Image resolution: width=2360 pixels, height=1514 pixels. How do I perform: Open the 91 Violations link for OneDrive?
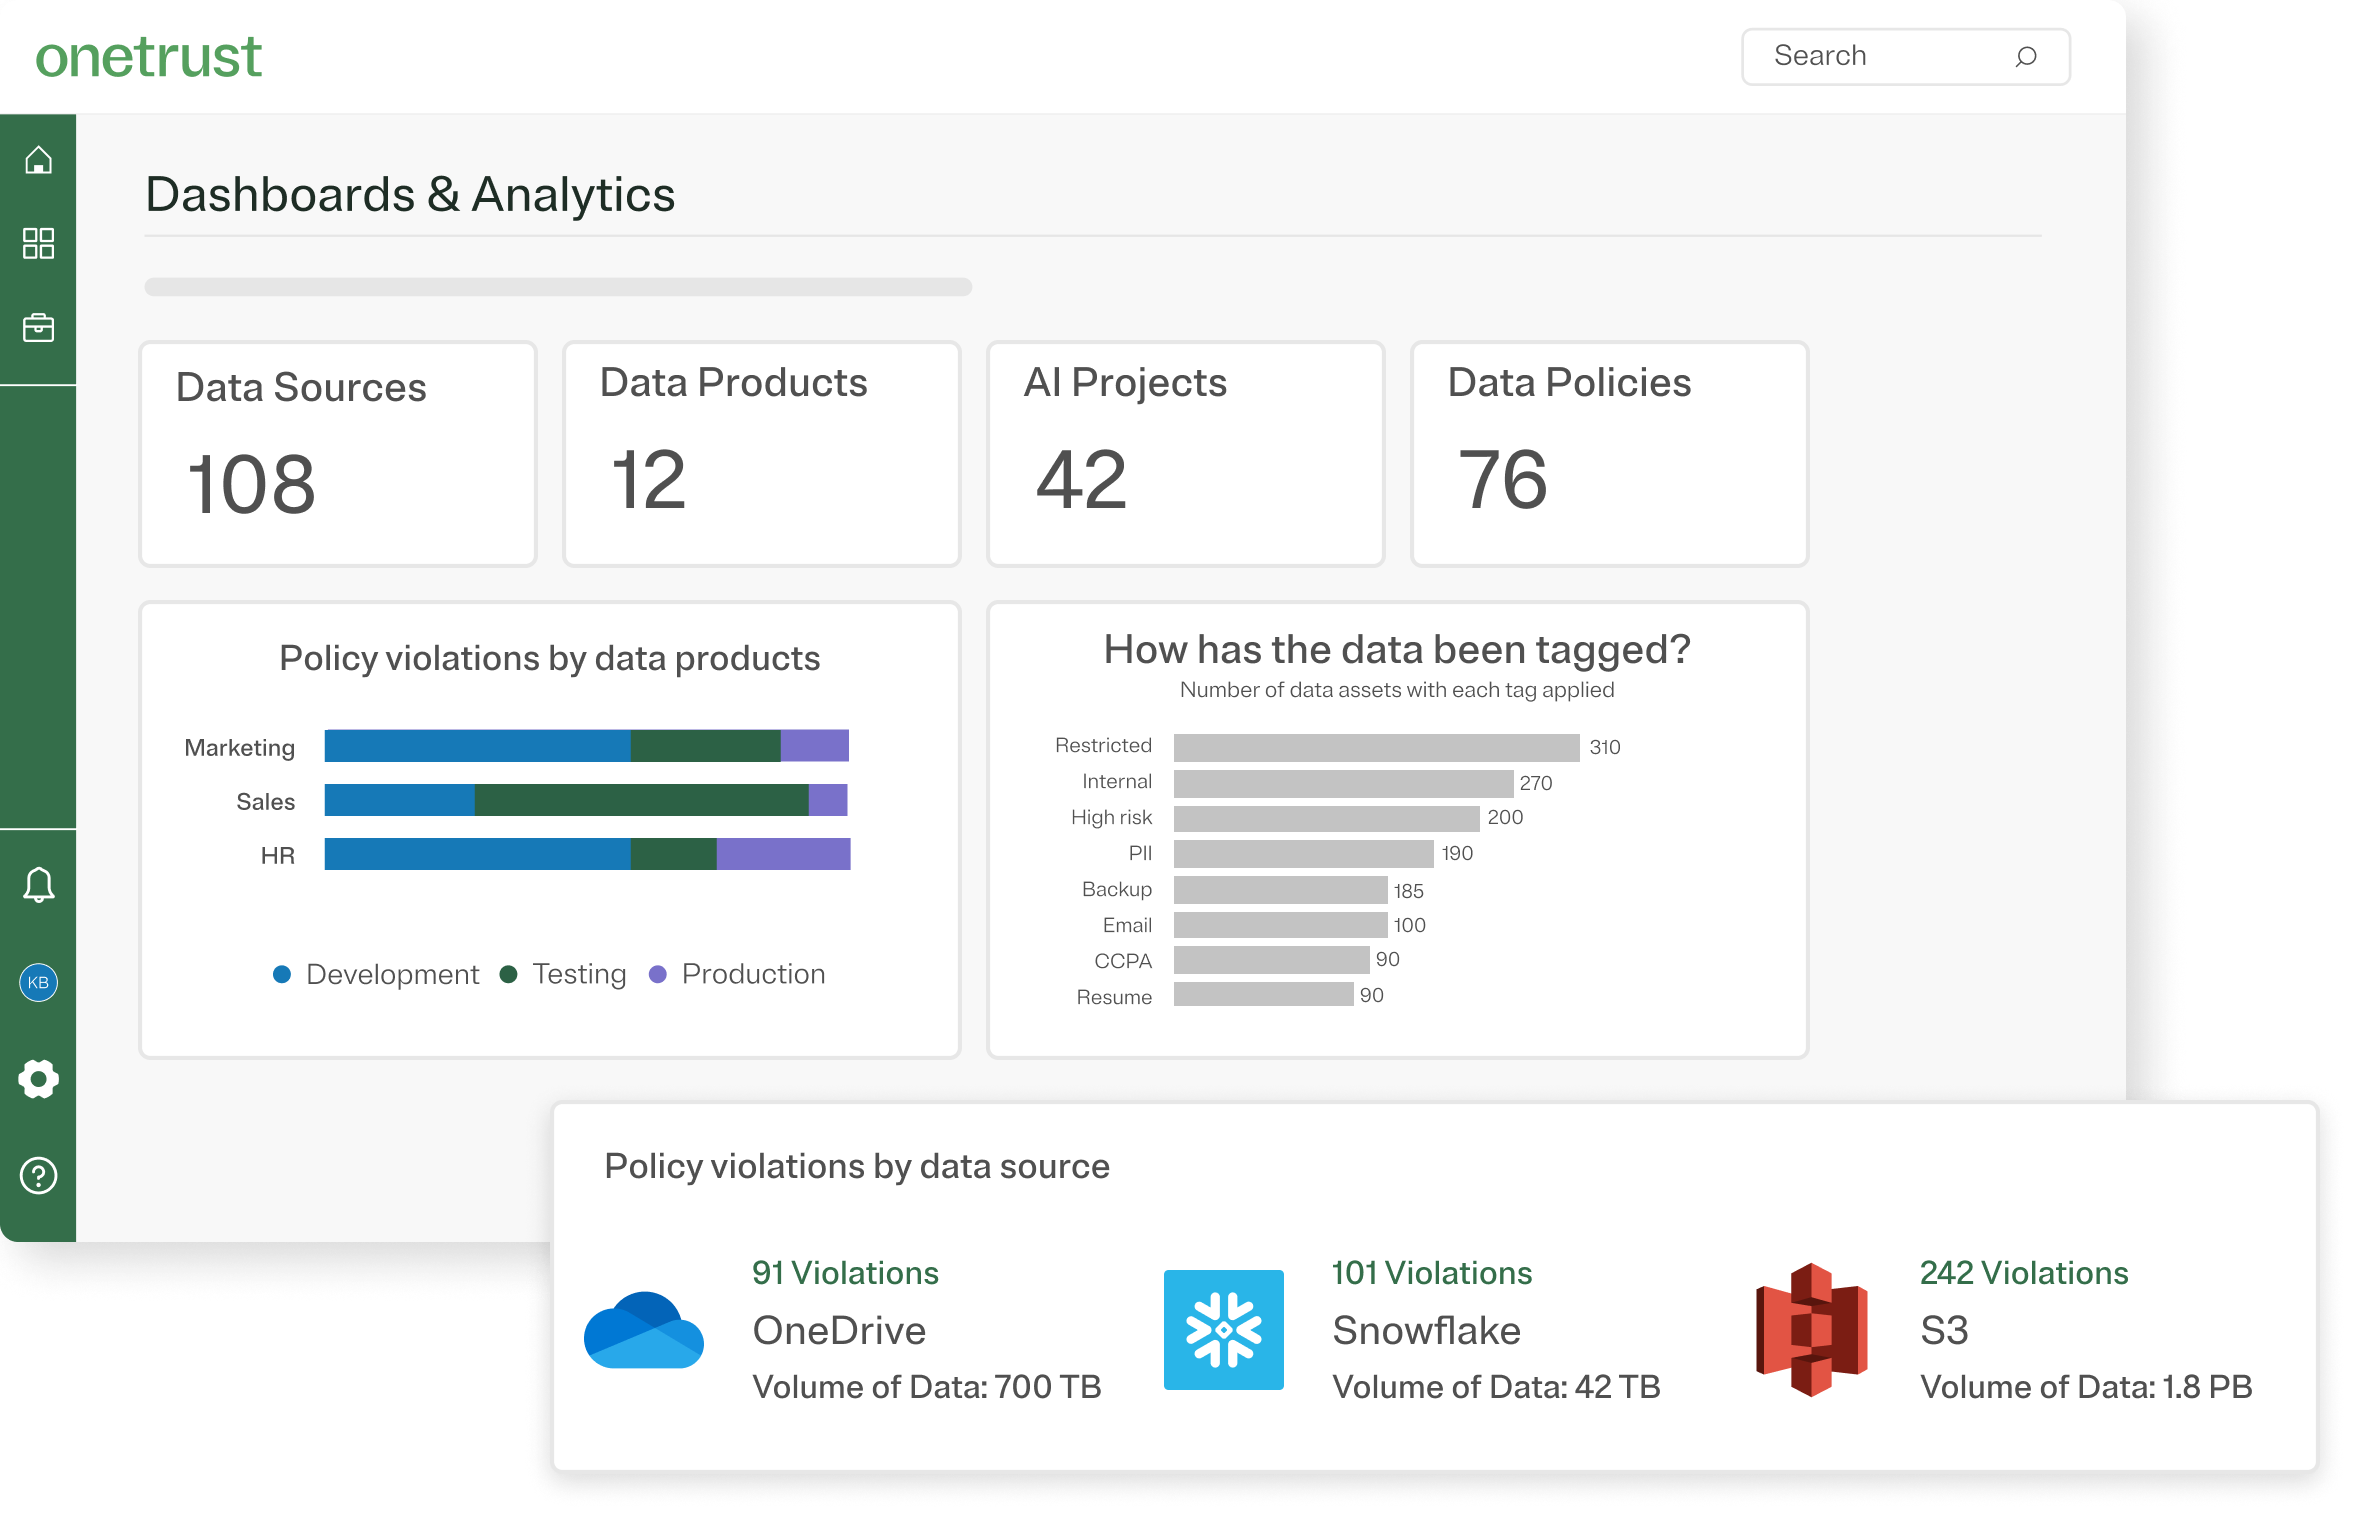845,1272
